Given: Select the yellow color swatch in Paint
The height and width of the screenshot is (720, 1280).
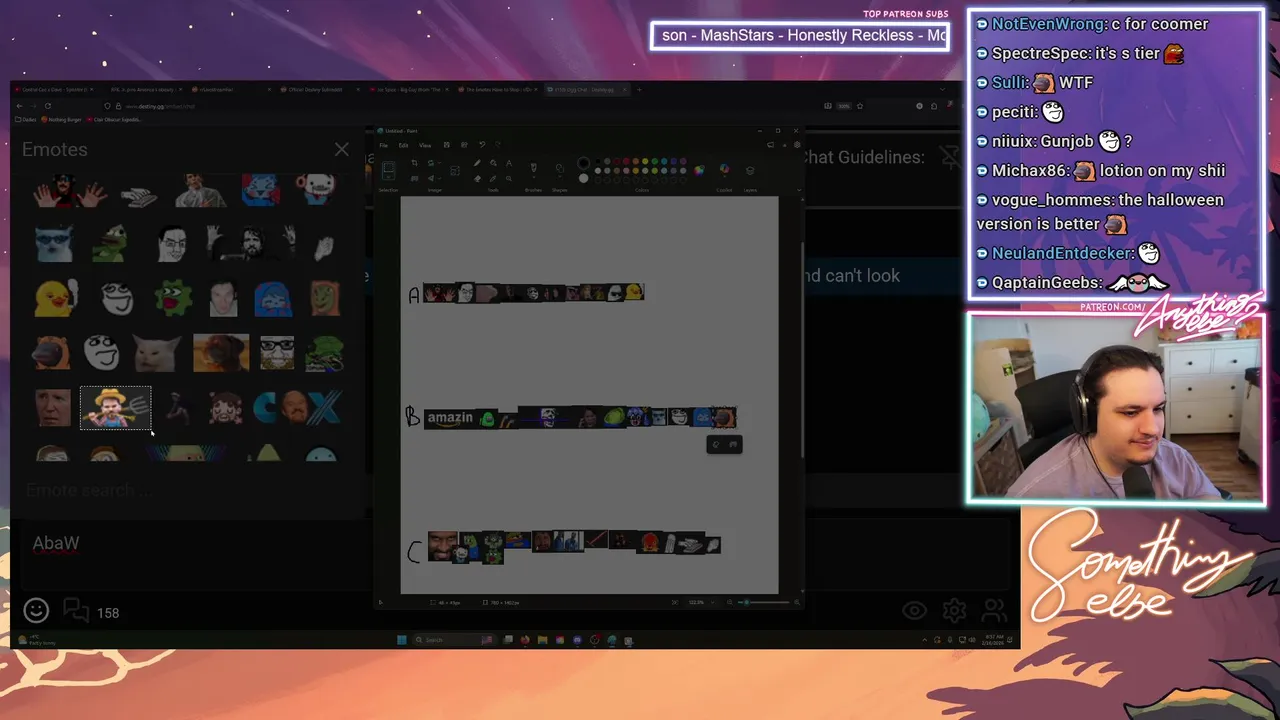Looking at the screenshot, I should (x=645, y=161).
